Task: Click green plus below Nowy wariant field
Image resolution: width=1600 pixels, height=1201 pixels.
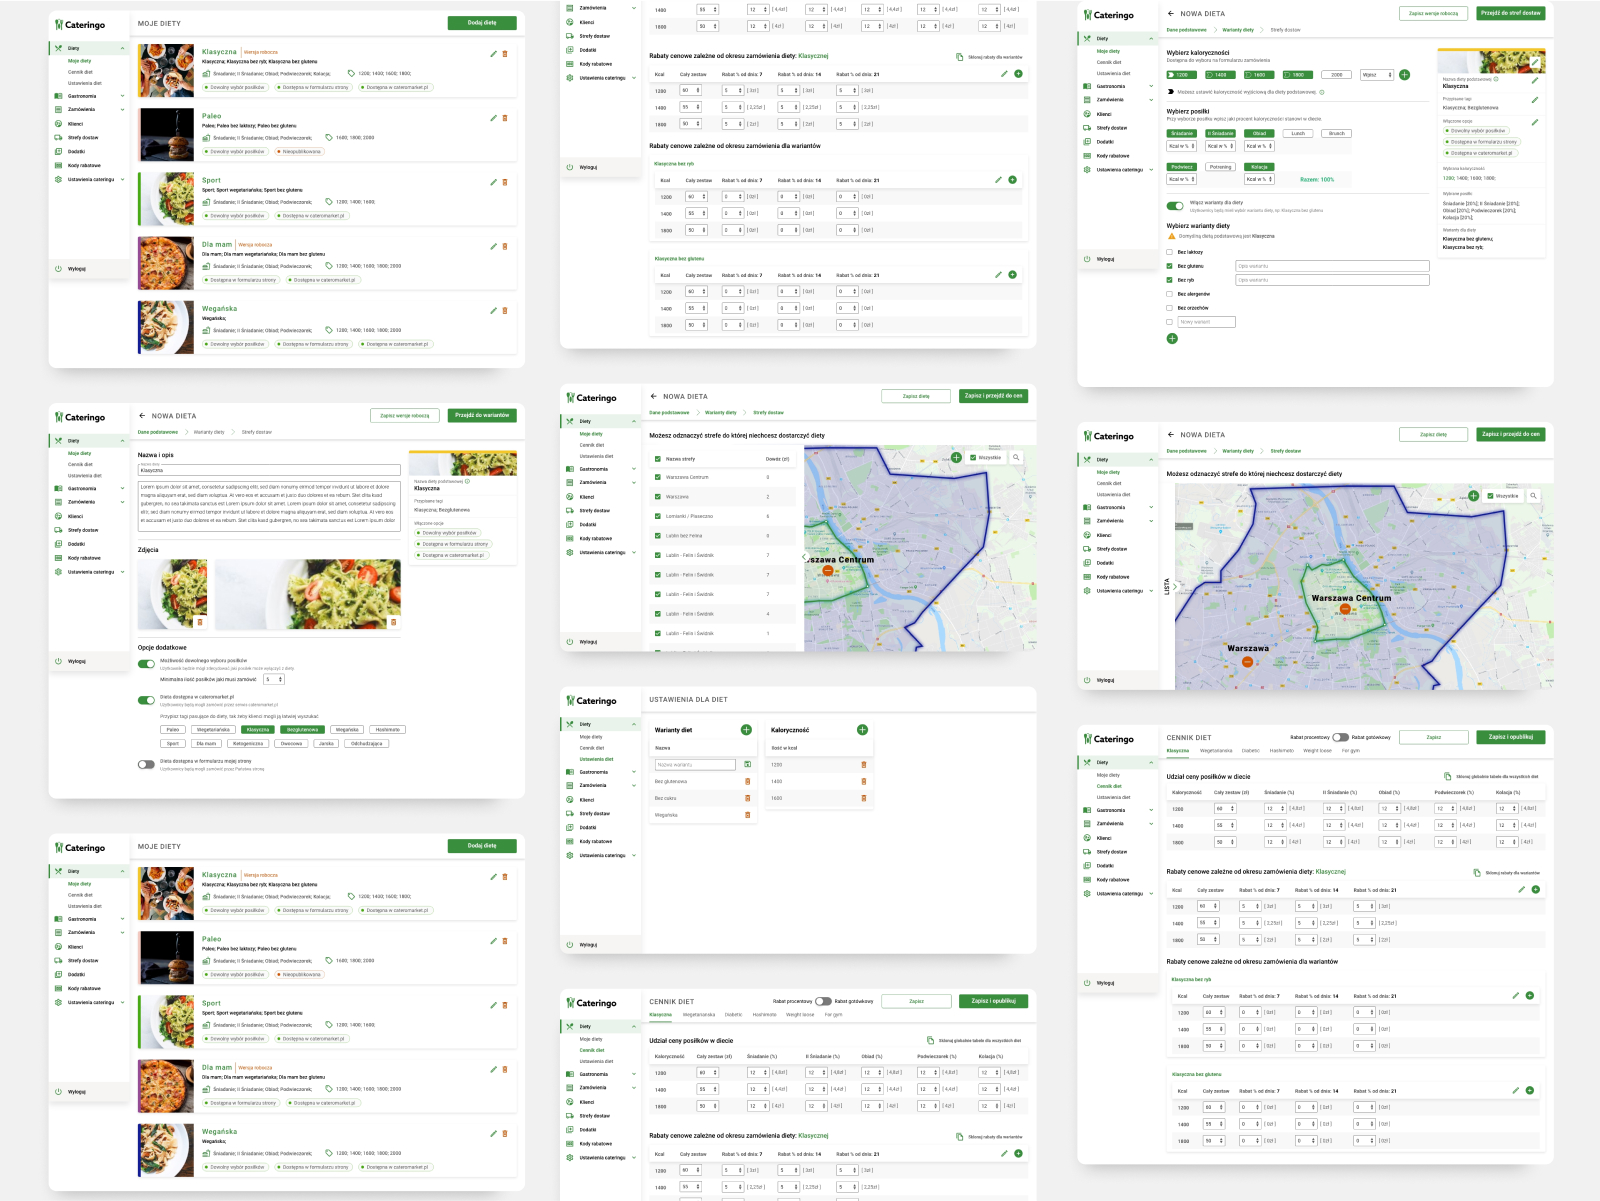Action: pos(1172,339)
